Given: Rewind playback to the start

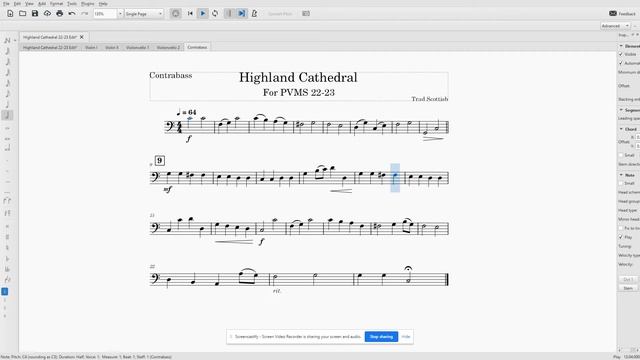Looking at the screenshot, I should point(190,13).
